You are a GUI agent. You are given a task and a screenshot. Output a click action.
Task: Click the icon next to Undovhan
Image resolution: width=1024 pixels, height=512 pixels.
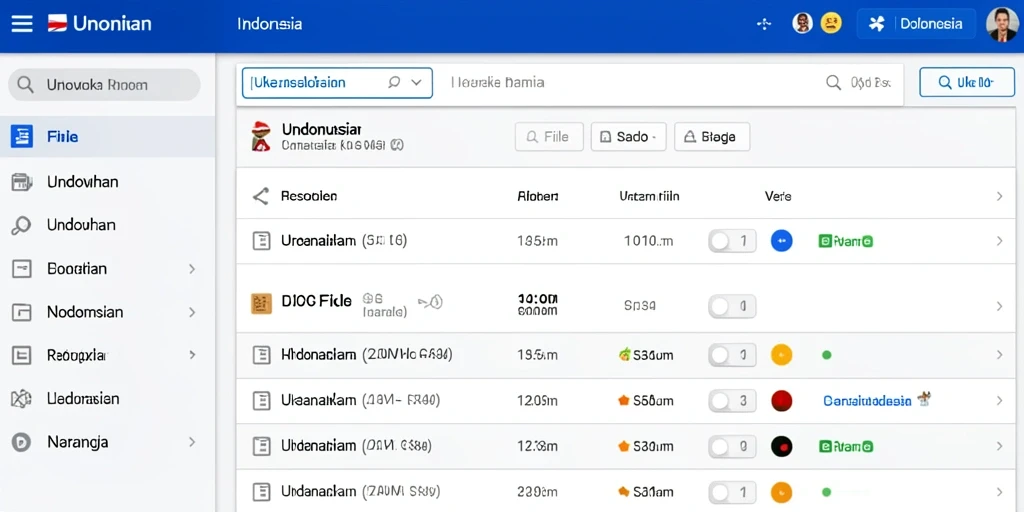(22, 182)
